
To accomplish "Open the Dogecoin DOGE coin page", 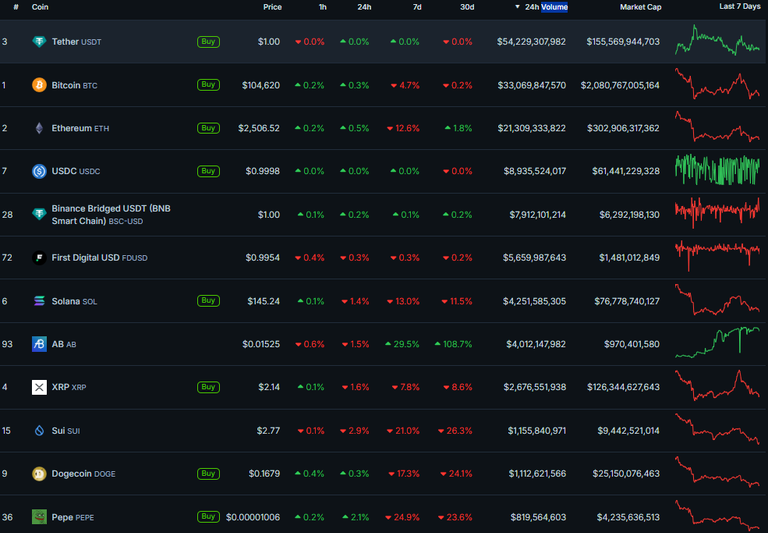I will coord(83,474).
